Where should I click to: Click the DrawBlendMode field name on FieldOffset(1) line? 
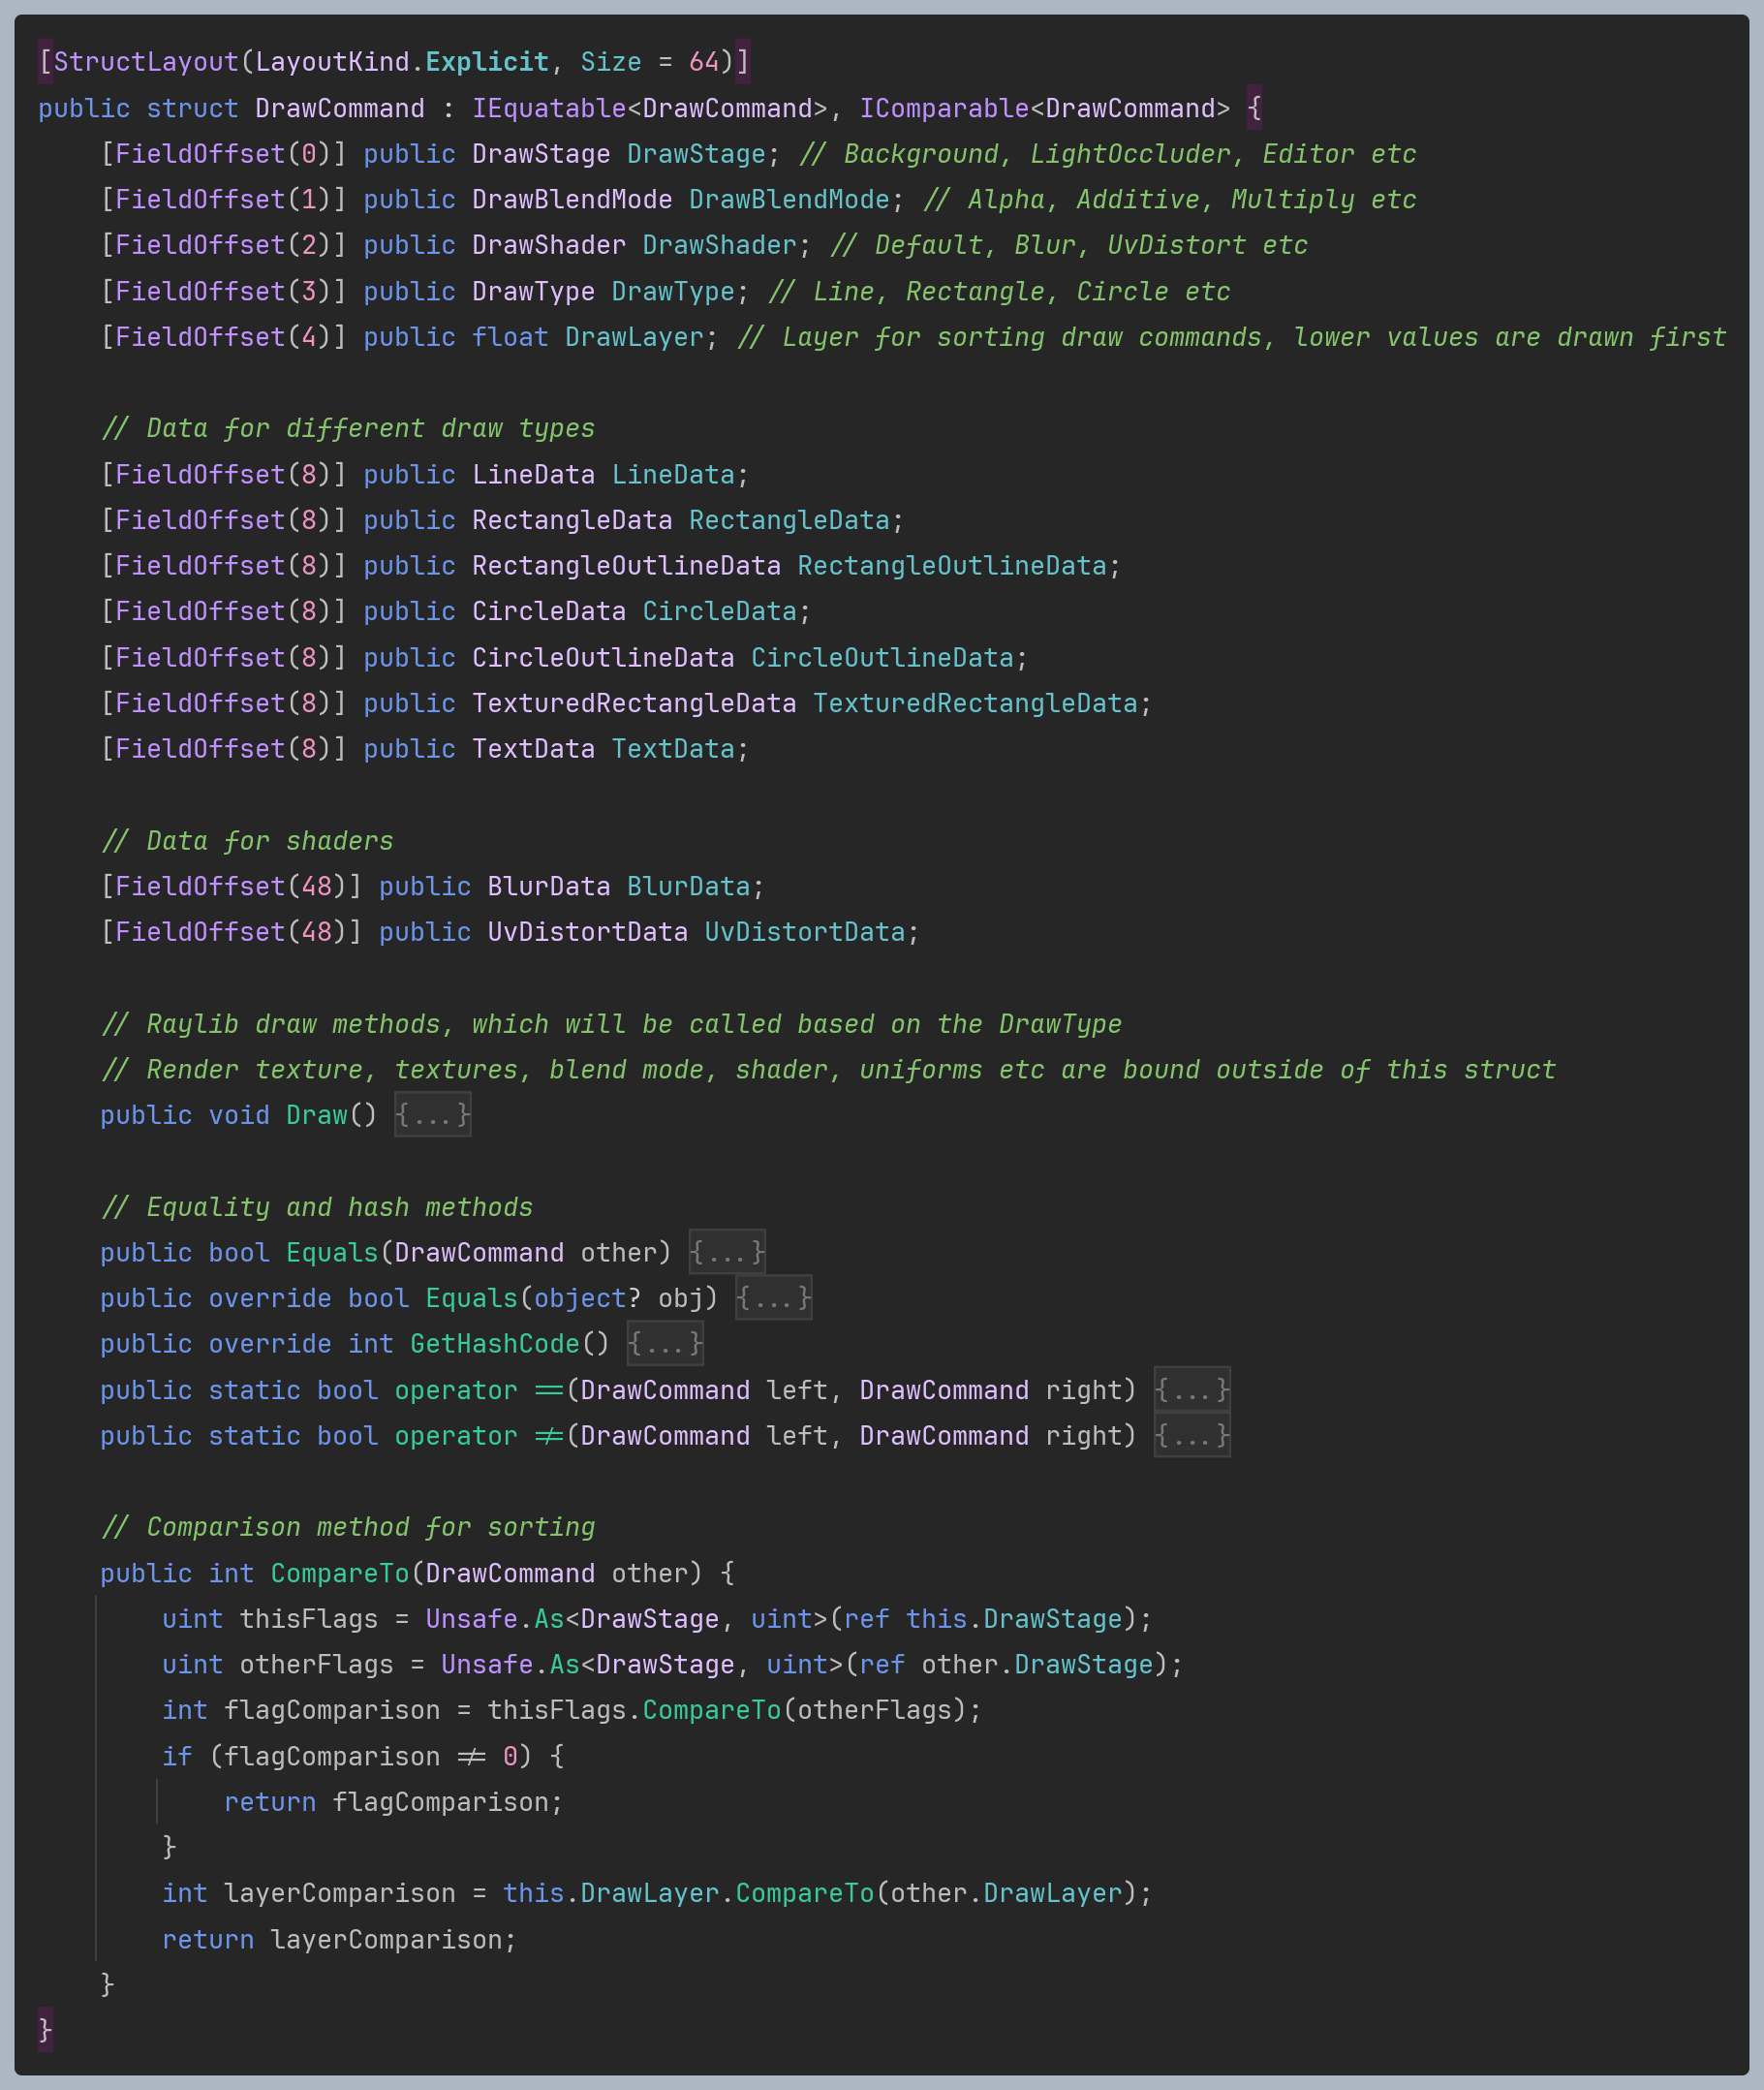click(789, 199)
